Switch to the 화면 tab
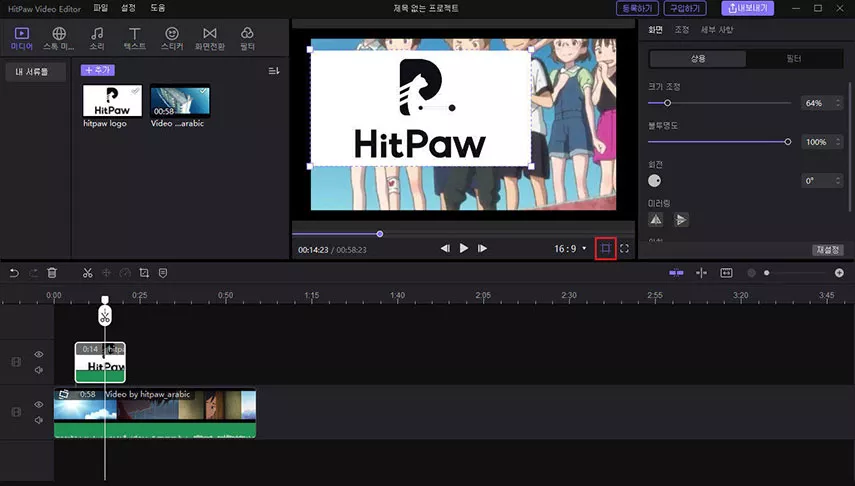This screenshot has width=855, height=486. [x=655, y=30]
